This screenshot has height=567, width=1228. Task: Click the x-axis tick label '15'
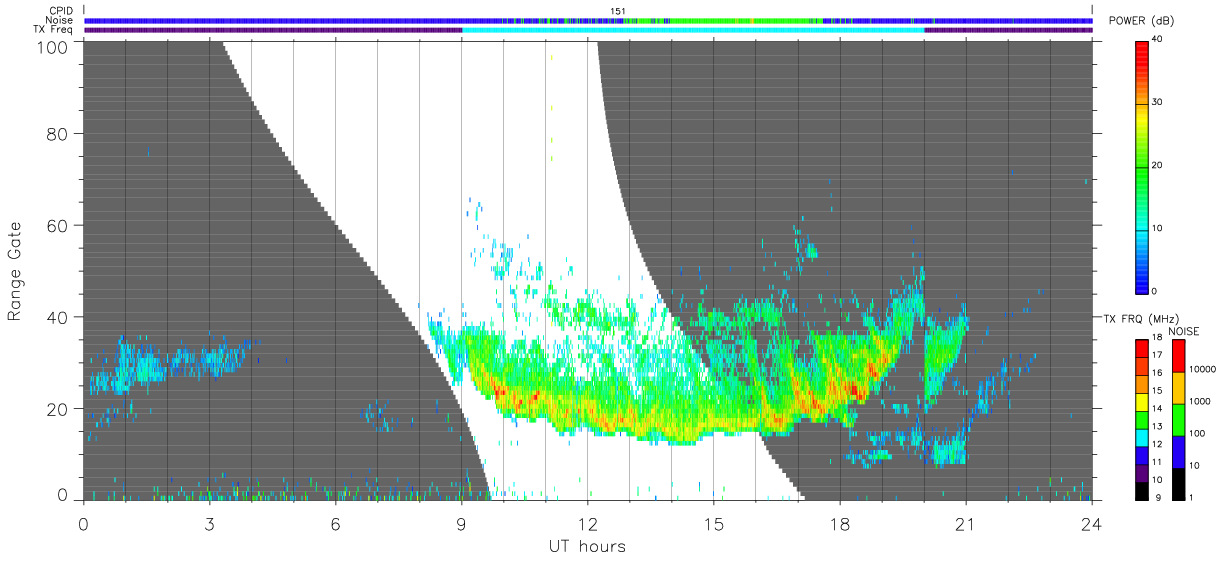pyautogui.click(x=714, y=522)
